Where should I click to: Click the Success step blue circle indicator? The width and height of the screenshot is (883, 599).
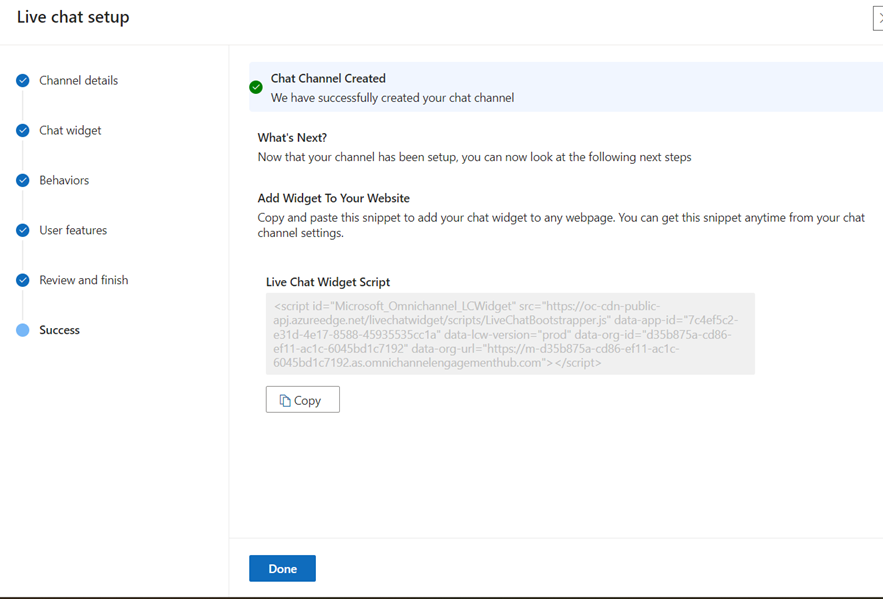(23, 331)
